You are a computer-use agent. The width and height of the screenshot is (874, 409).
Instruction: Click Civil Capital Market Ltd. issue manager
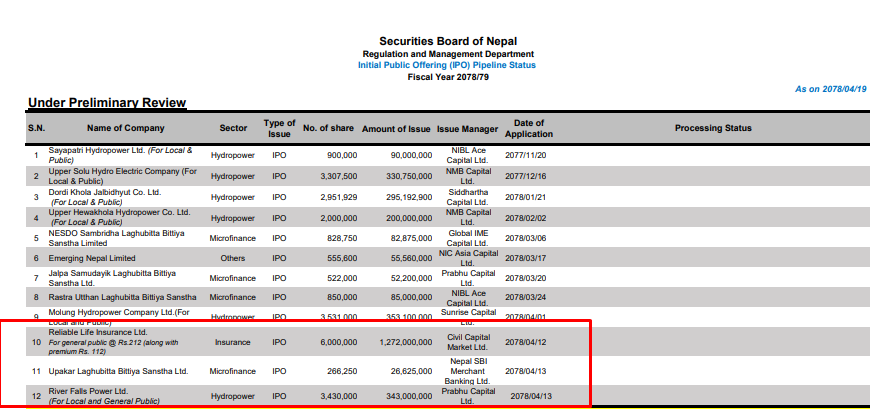(467, 342)
